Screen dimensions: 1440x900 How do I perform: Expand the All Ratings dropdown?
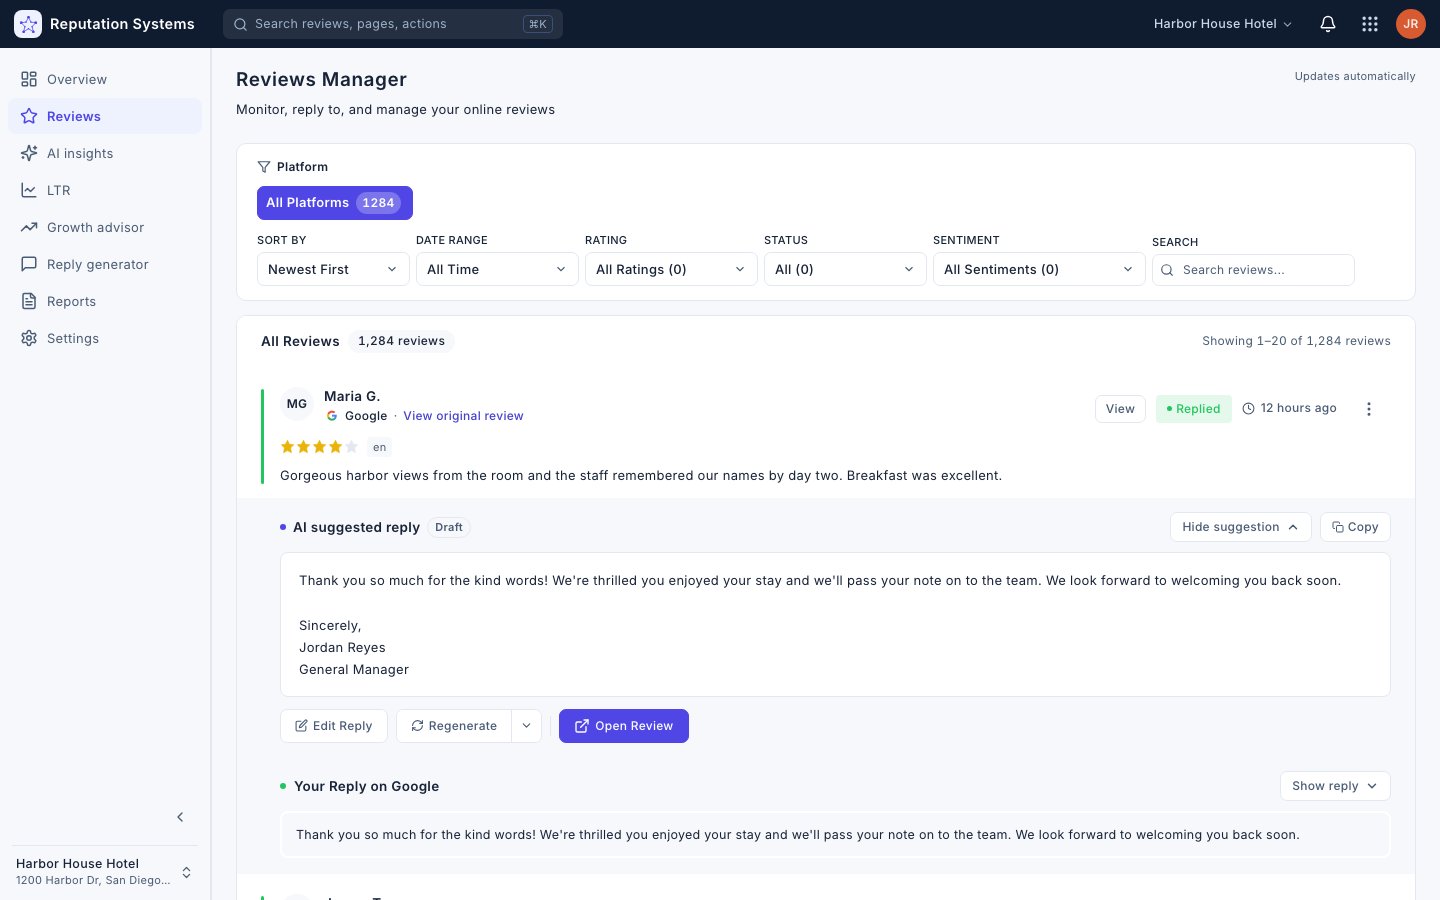point(671,269)
